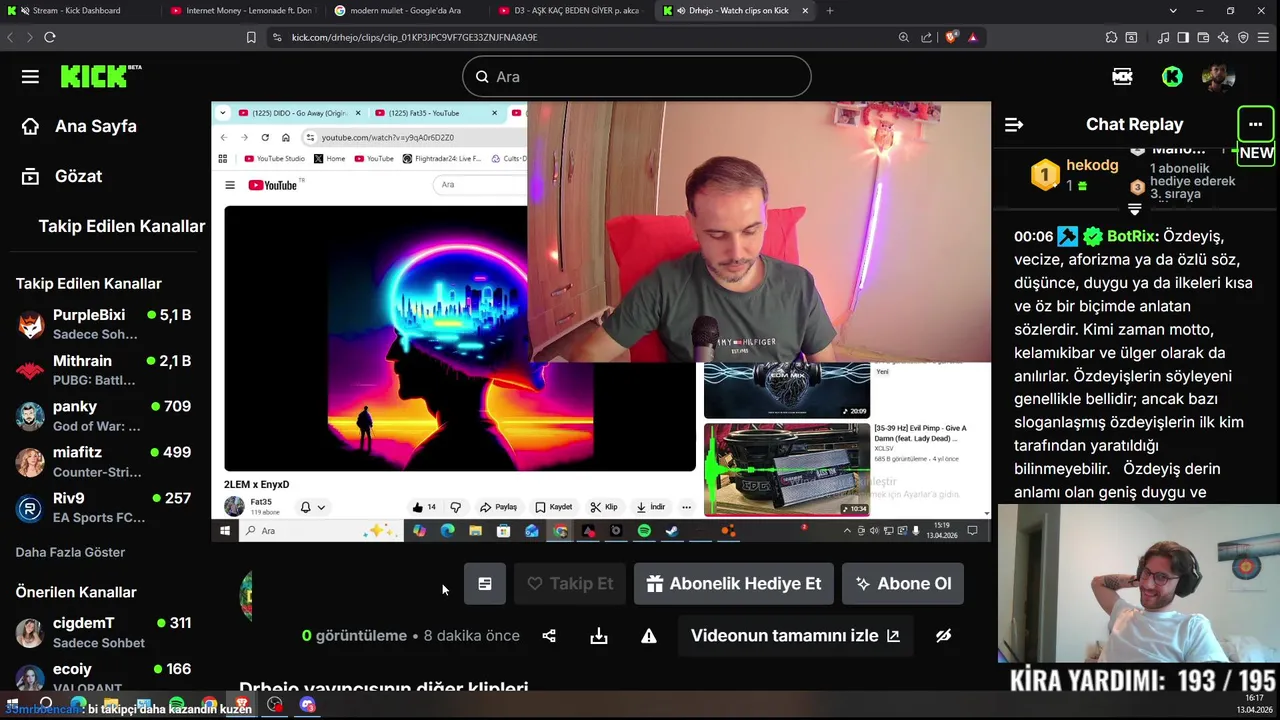Click the Abonelik Hediye Et button
The width and height of the screenshot is (1280, 720).
pyautogui.click(x=734, y=584)
